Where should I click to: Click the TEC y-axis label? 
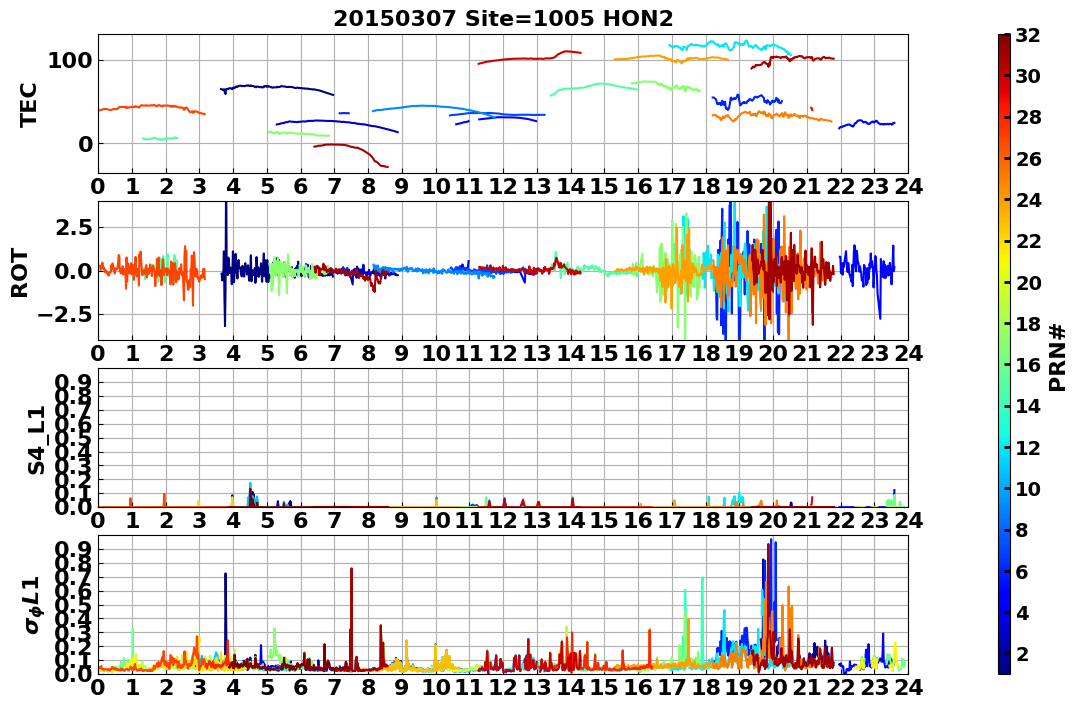27,105
